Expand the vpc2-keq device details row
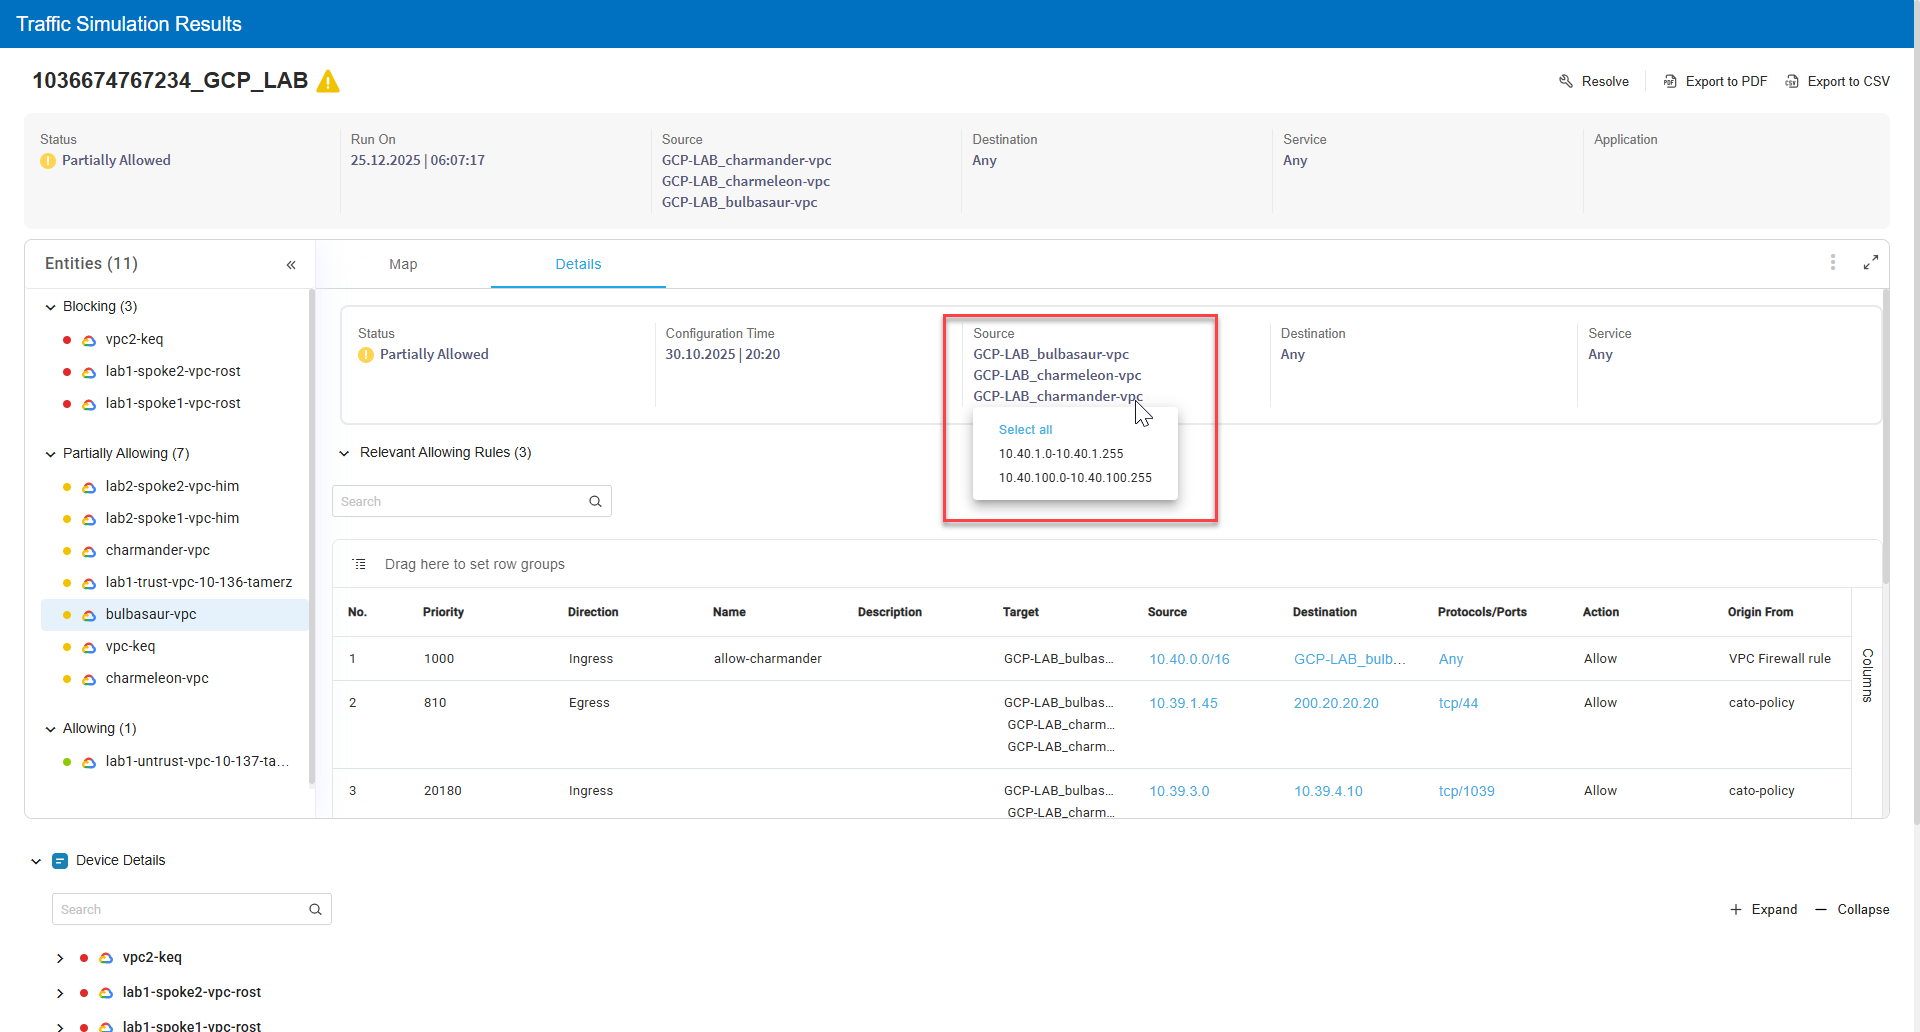The width and height of the screenshot is (1920, 1032). click(x=60, y=958)
